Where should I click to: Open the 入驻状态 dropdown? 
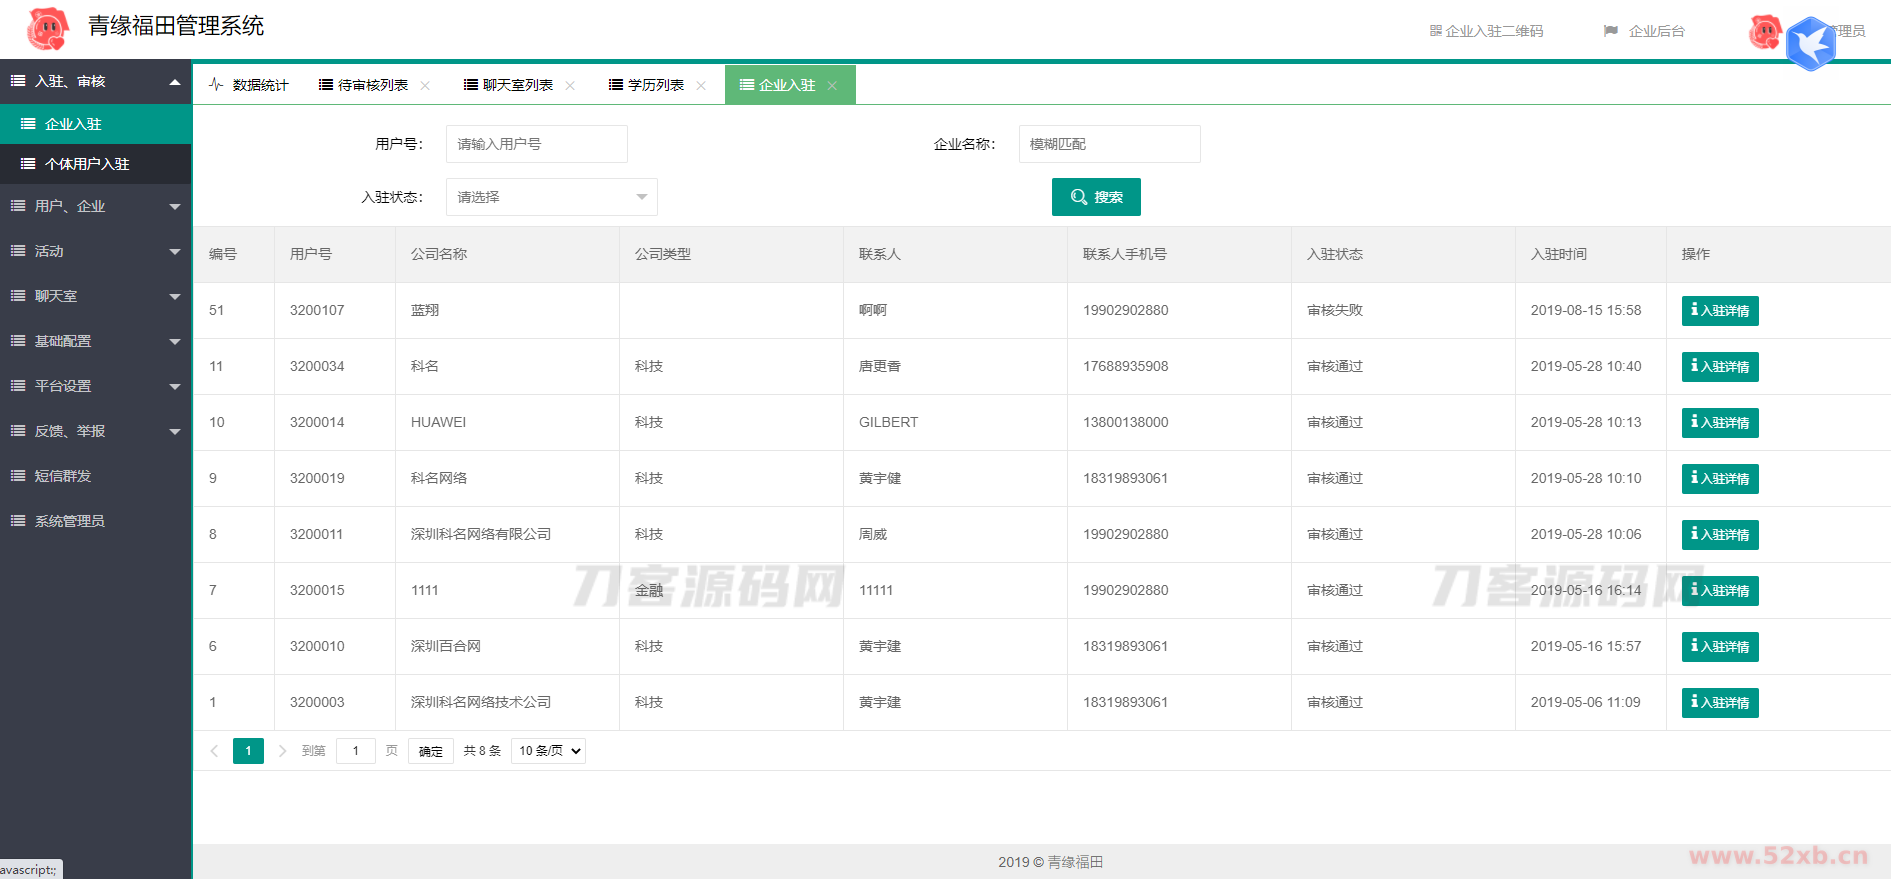pos(551,197)
